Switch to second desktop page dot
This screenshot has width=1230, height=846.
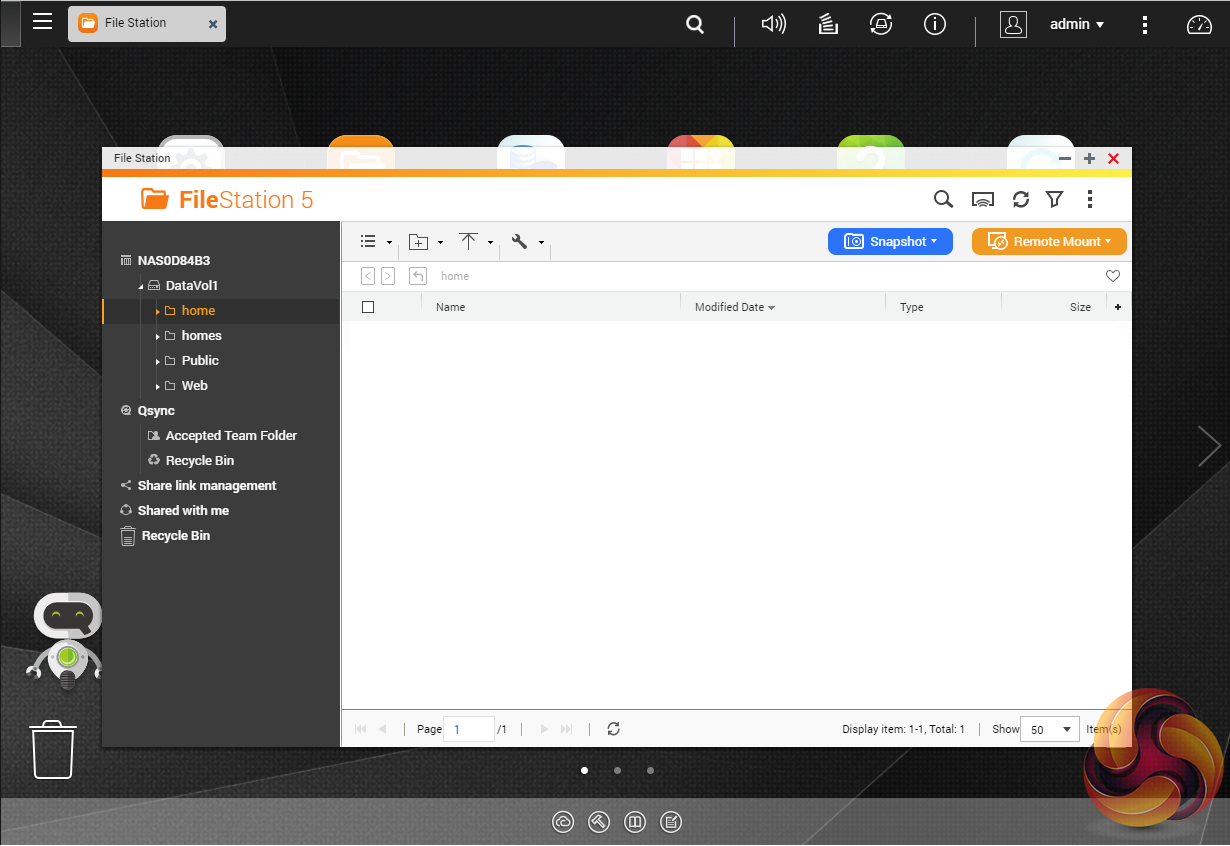tap(617, 771)
